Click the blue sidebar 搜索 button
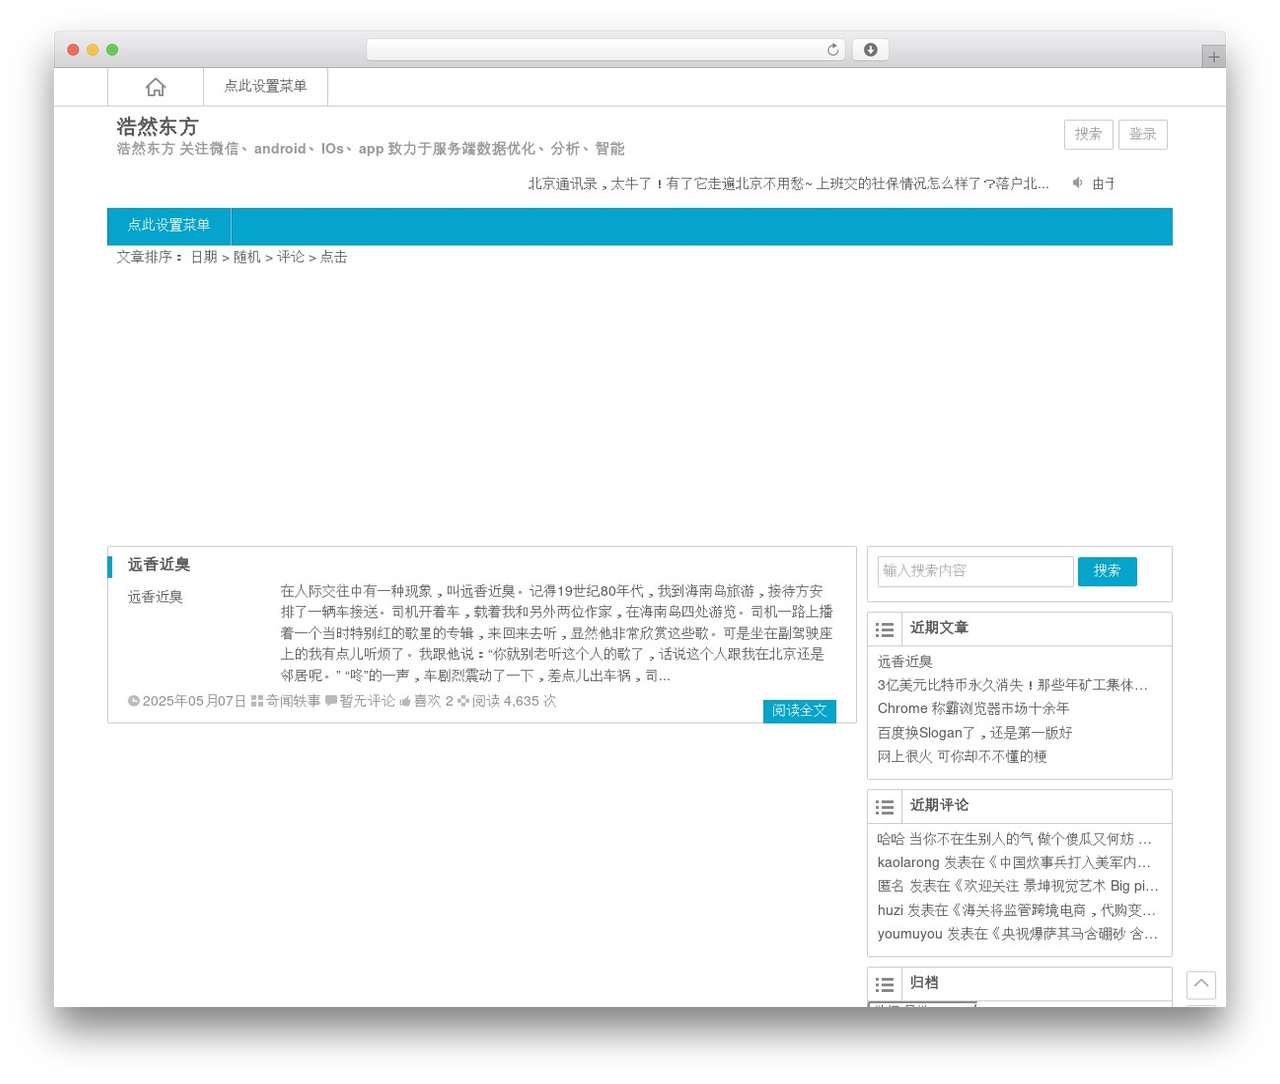 tap(1107, 571)
